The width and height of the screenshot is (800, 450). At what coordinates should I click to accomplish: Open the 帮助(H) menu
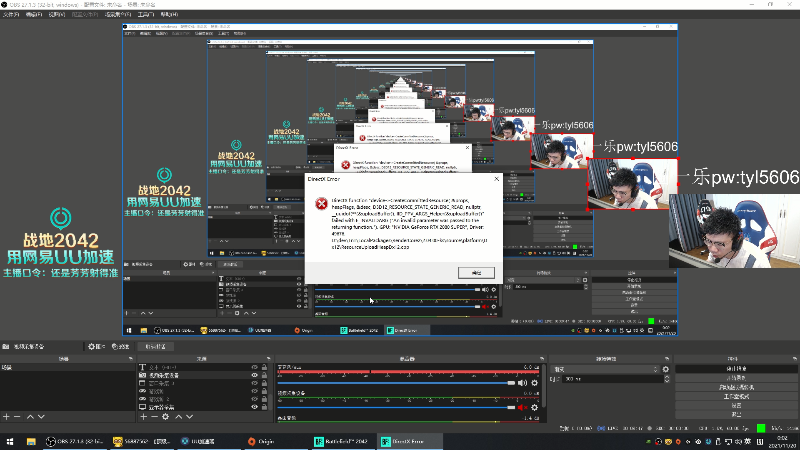click(x=169, y=14)
